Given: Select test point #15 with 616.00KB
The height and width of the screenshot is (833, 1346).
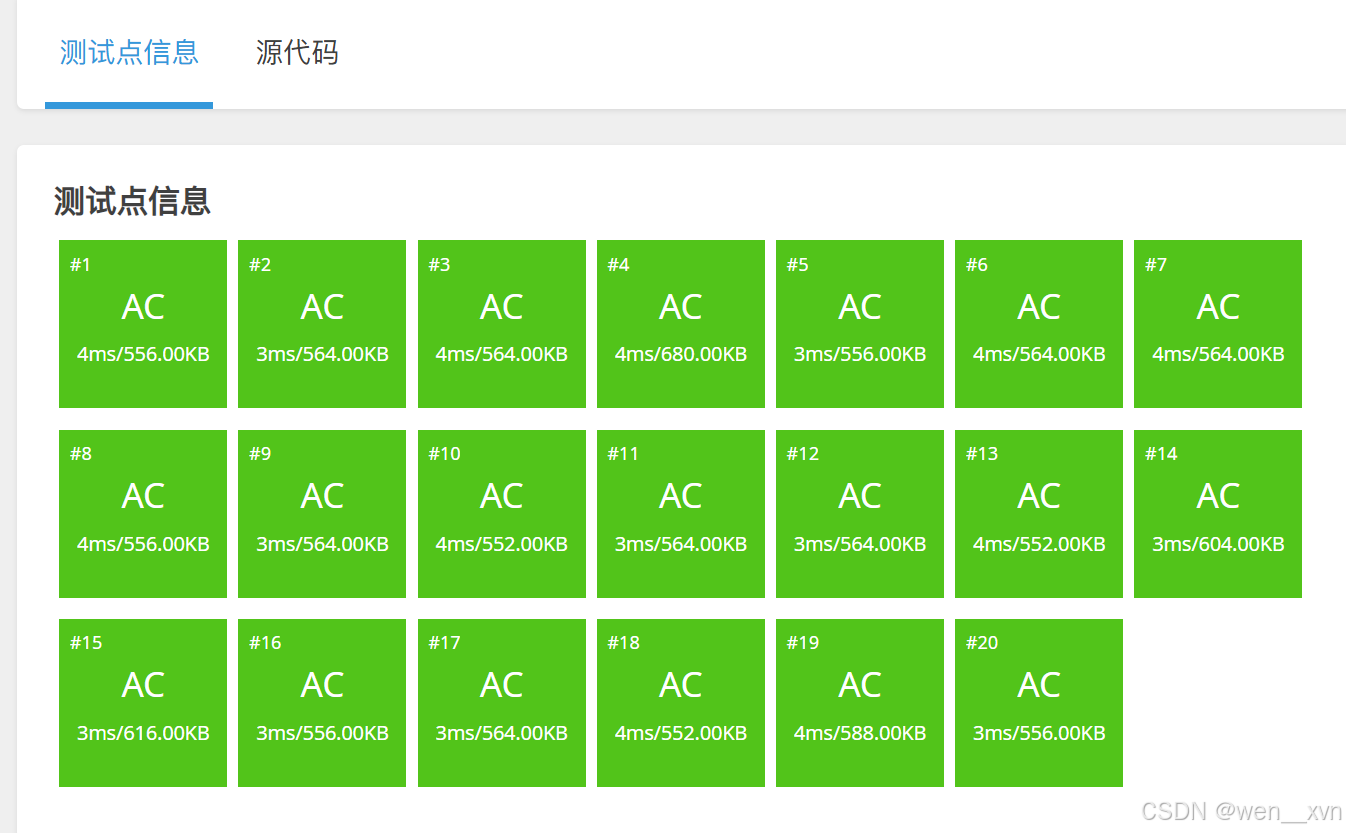Looking at the screenshot, I should (143, 703).
